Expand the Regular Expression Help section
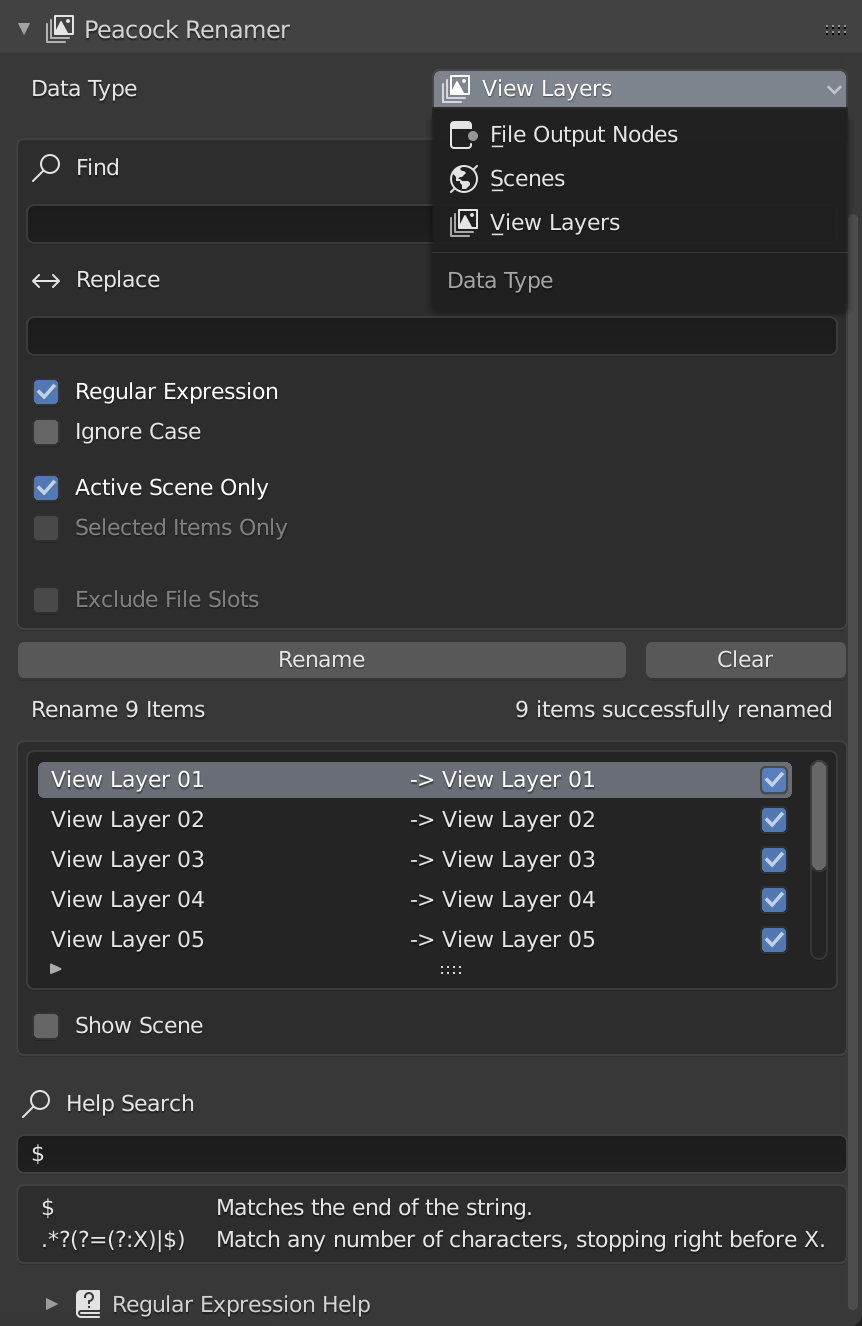The image size is (862, 1326). coord(52,1304)
